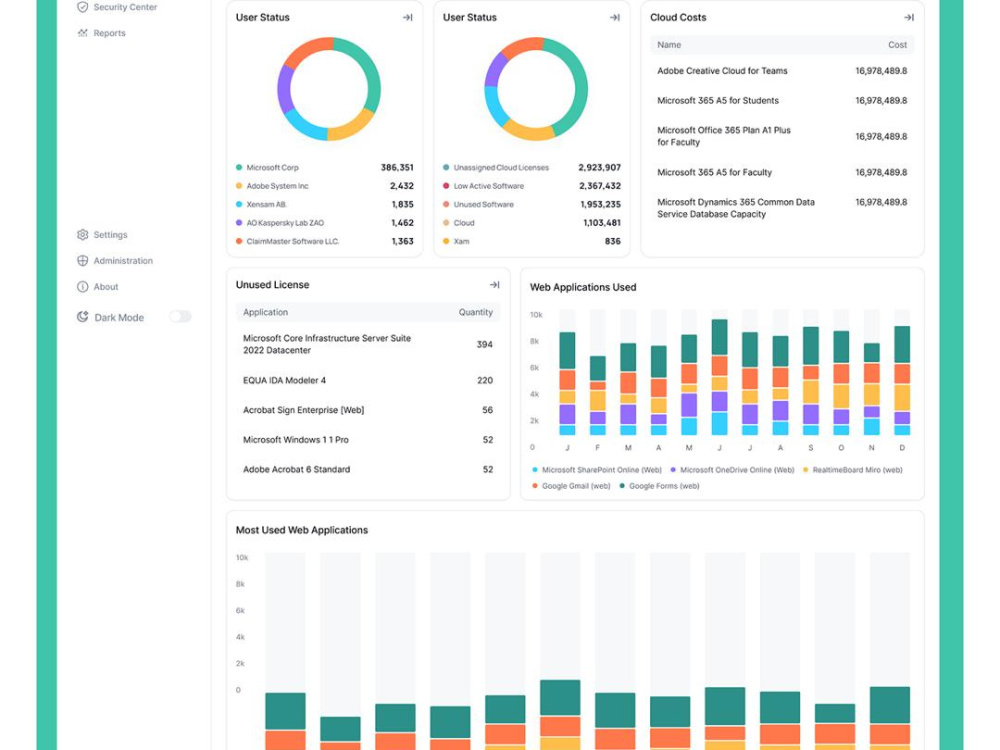Click Unused Software legend dot
This screenshot has height=750, width=1000.
446,204
